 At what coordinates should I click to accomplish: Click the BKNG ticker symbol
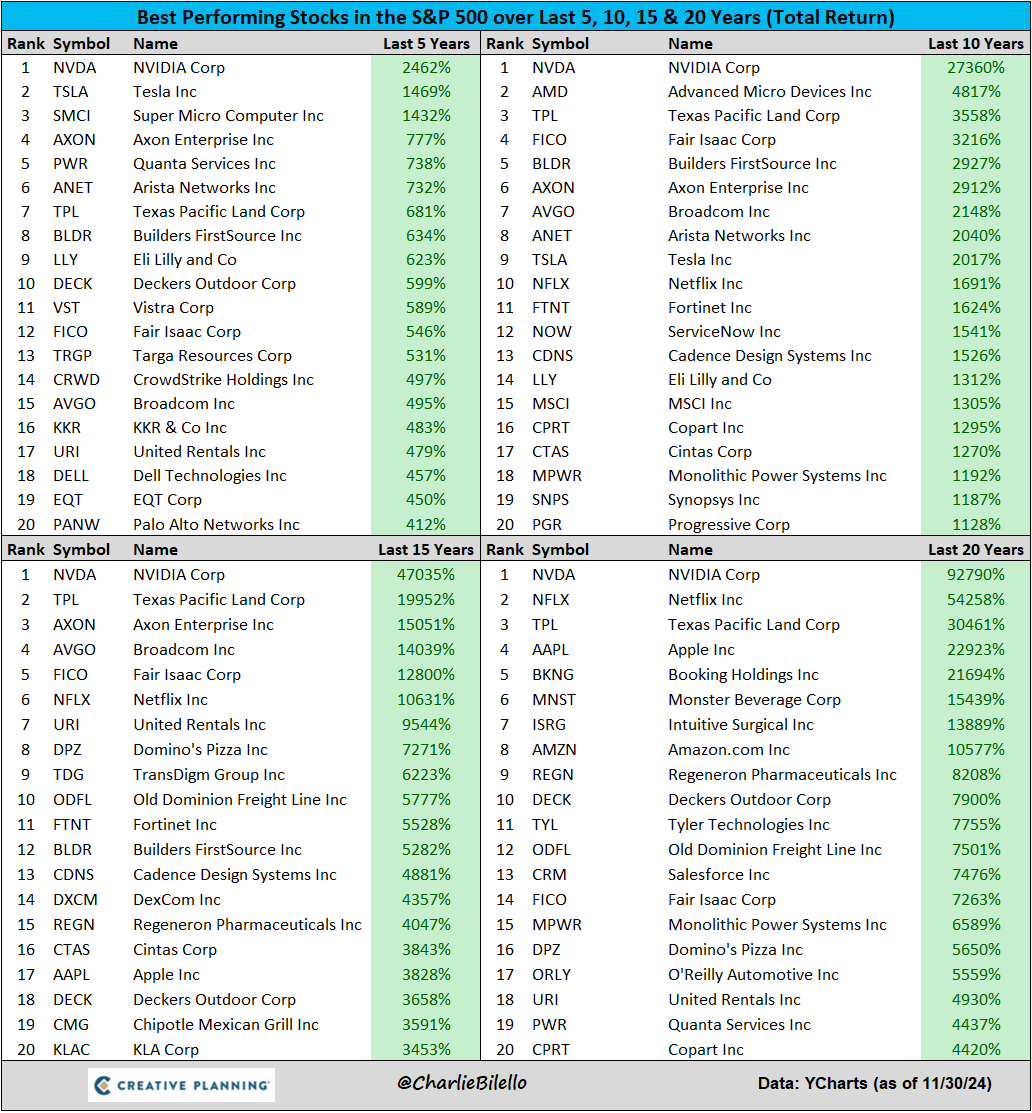point(553,674)
